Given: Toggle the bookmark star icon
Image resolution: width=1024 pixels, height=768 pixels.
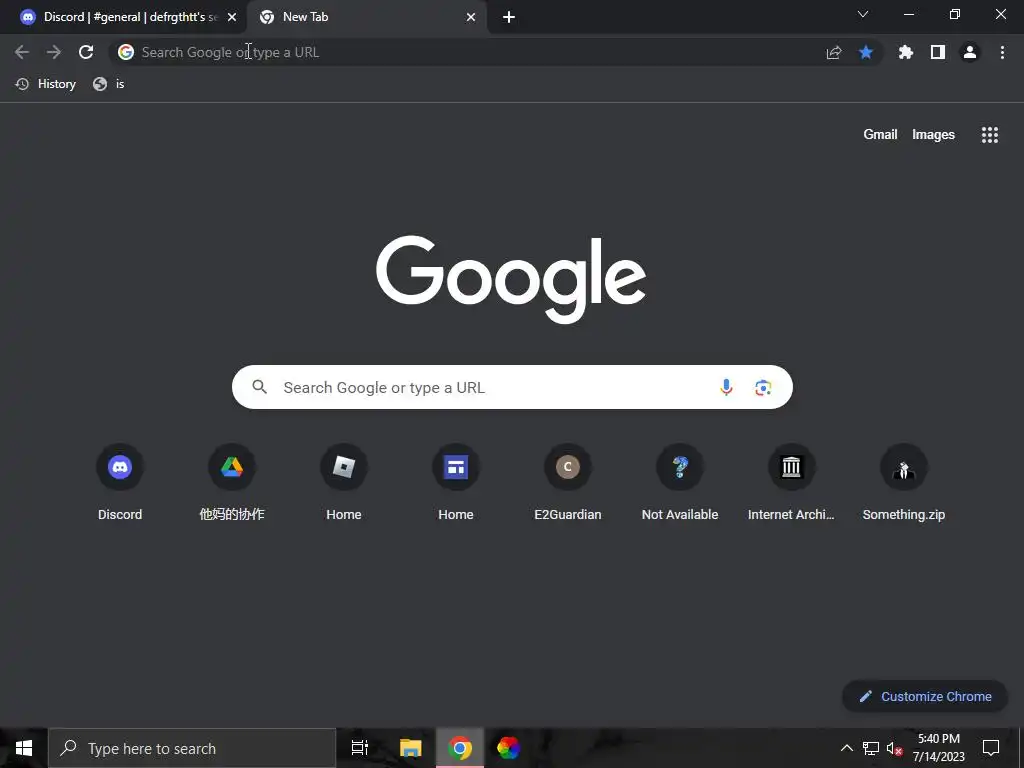Looking at the screenshot, I should (x=866, y=52).
